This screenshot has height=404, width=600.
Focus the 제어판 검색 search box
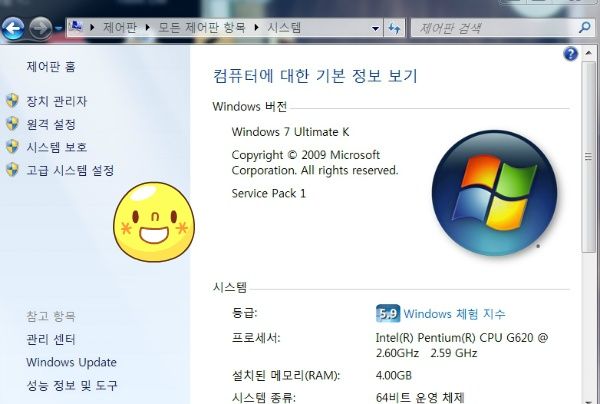click(x=494, y=28)
